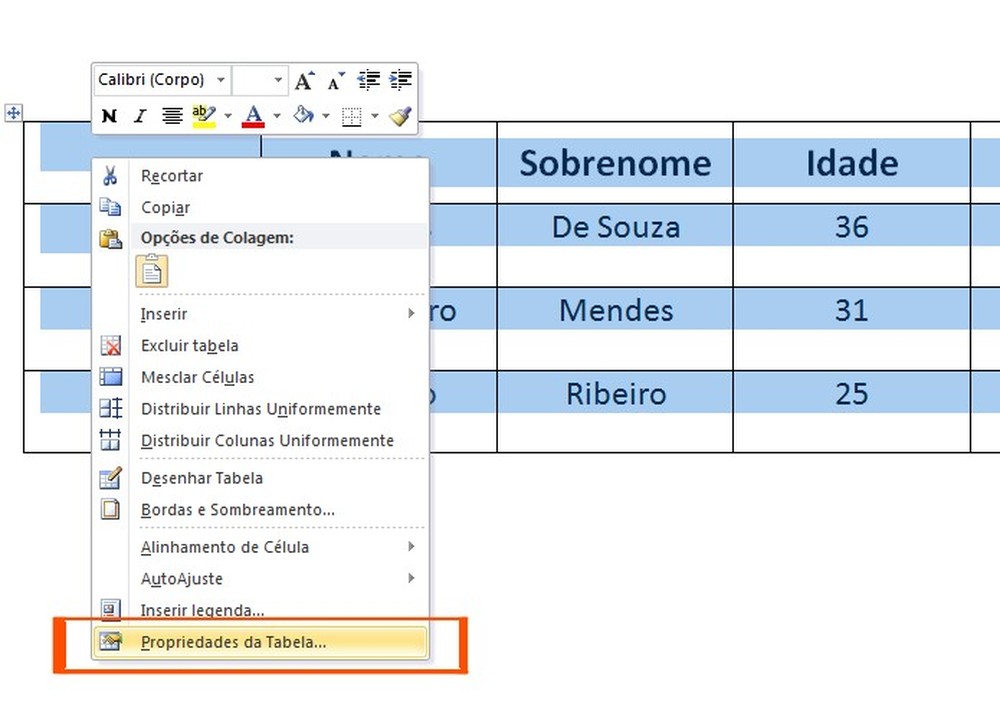Click the Ribeiro cell
Viewport: 1000px width, 711px height.
tap(615, 411)
